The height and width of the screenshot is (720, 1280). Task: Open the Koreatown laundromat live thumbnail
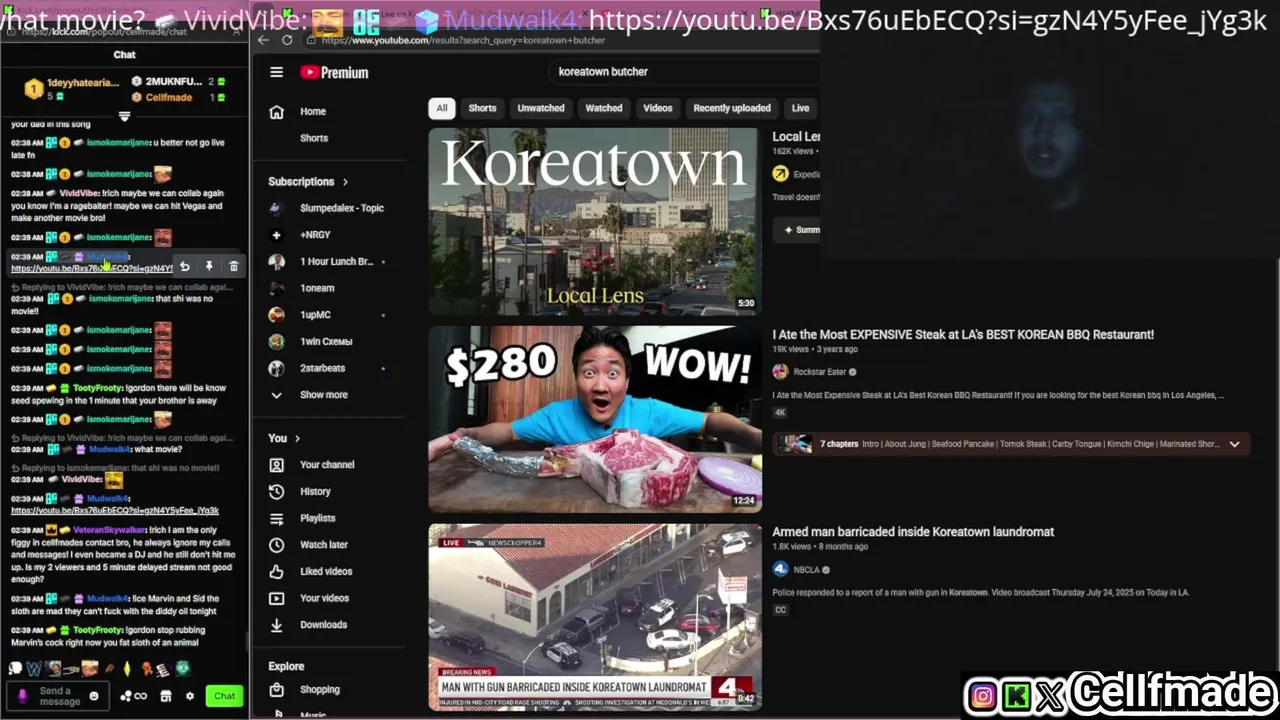click(595, 617)
